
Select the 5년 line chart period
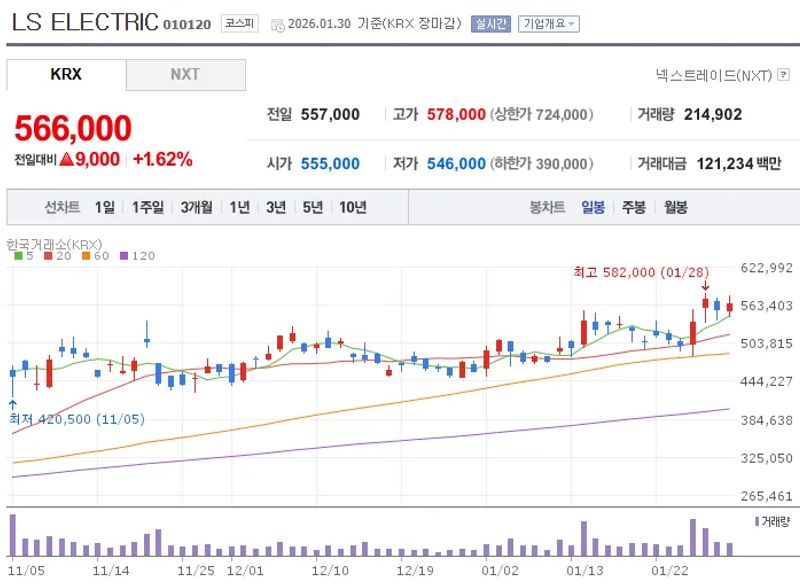[x=313, y=207]
